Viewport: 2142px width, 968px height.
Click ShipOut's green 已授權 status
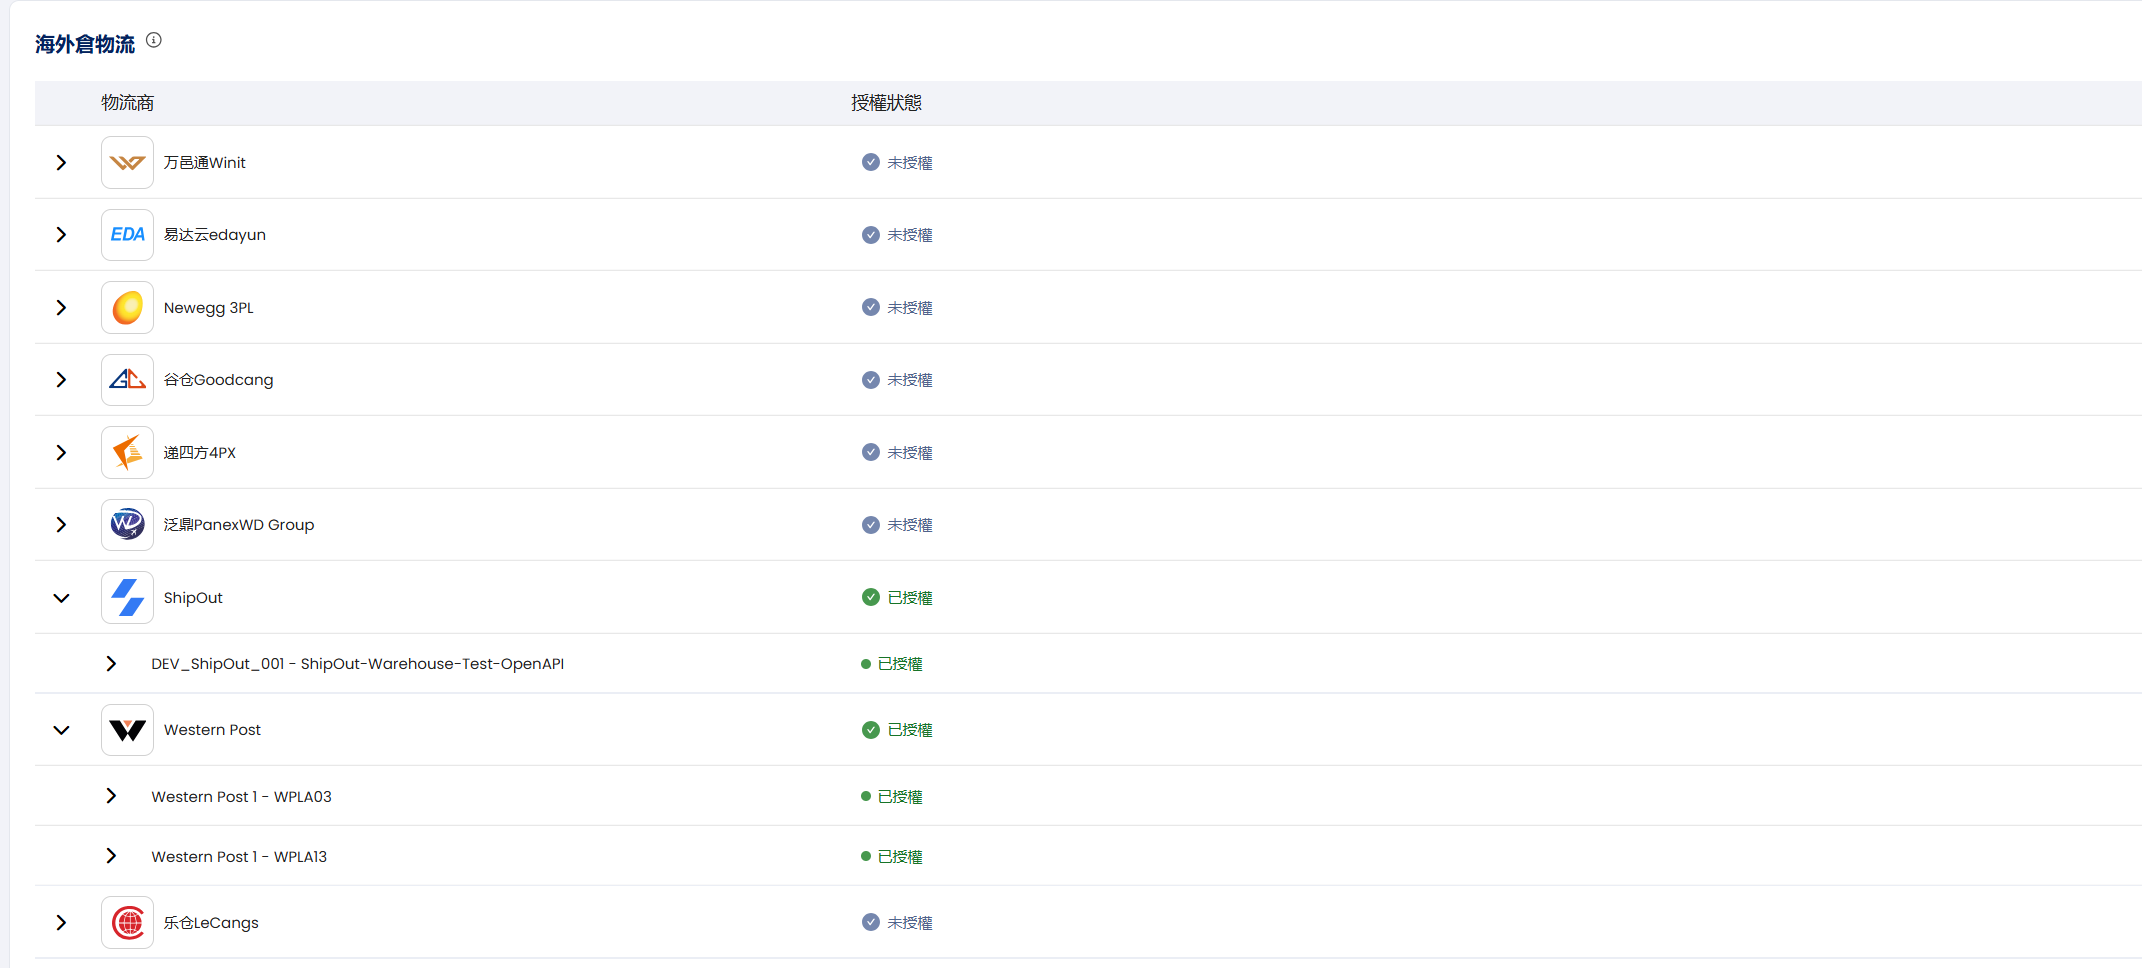tap(898, 598)
